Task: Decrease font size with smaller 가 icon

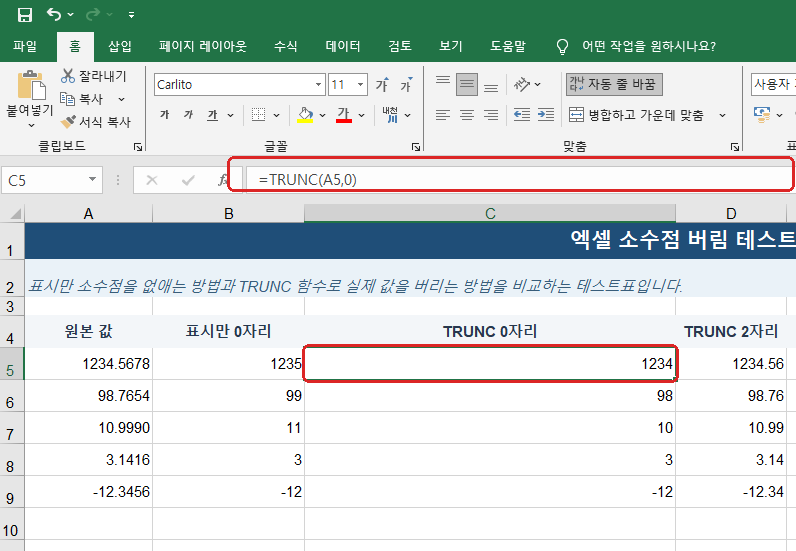Action: [406, 84]
